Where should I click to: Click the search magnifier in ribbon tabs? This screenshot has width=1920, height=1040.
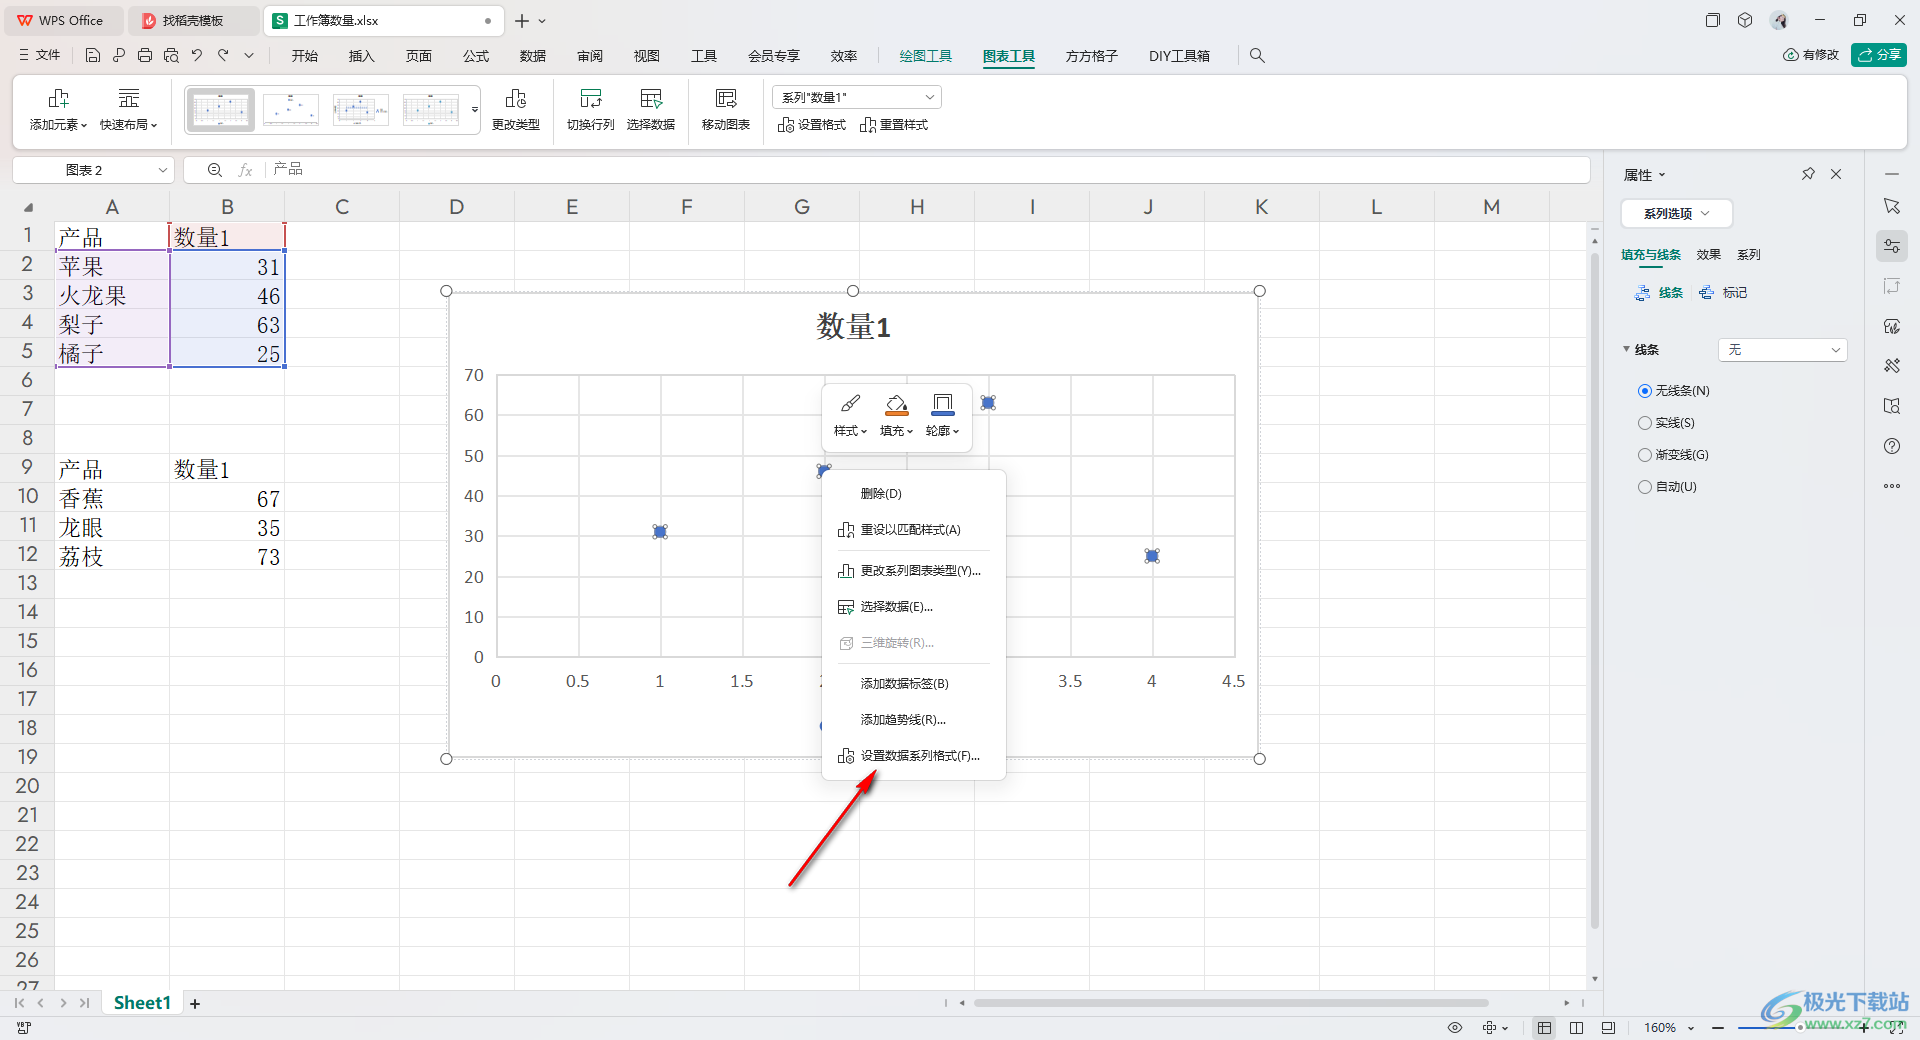point(1257,56)
